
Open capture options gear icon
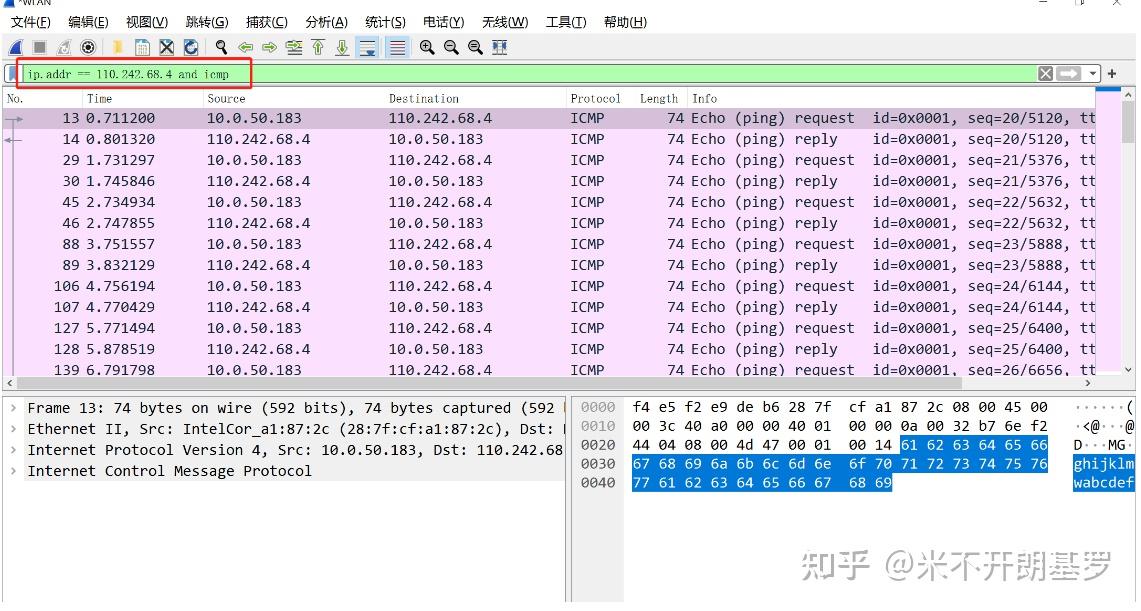point(88,47)
